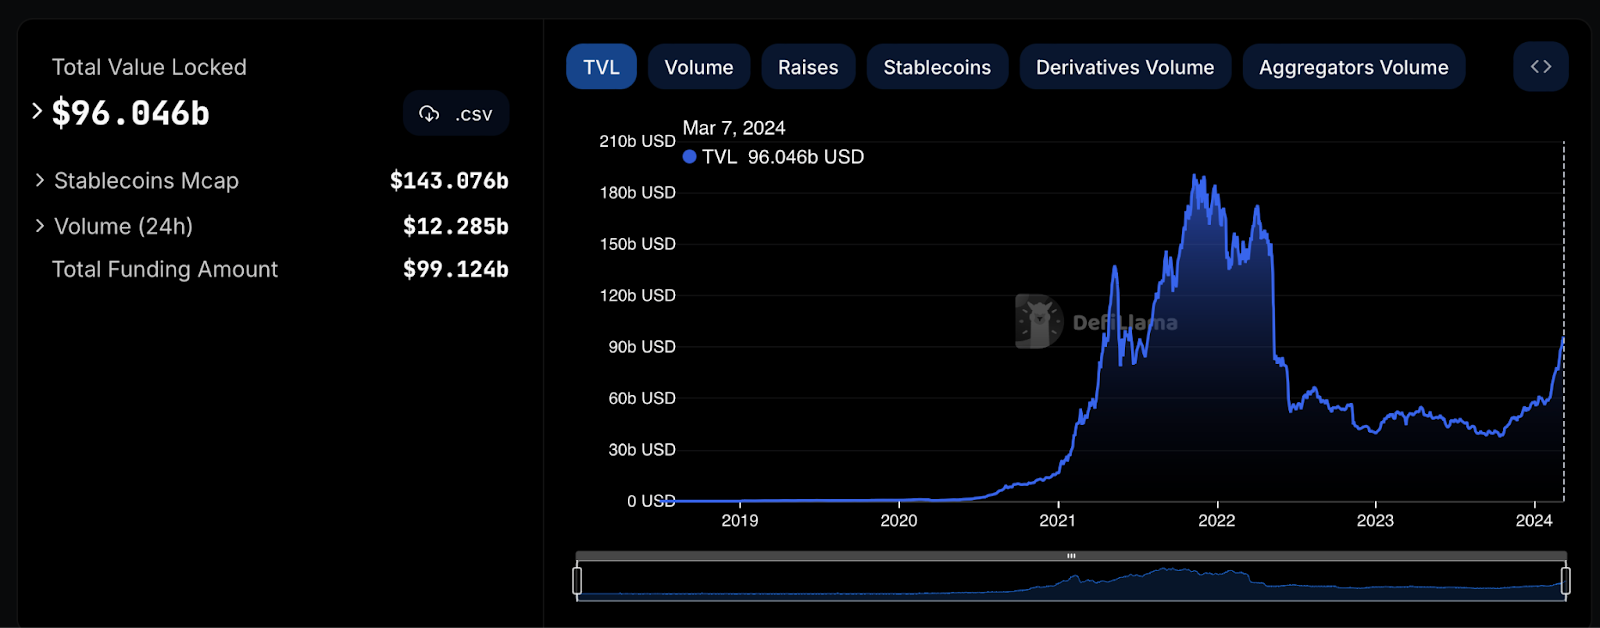Click the 2022 peak on TVL chart
1600x628 pixels.
click(1196, 177)
